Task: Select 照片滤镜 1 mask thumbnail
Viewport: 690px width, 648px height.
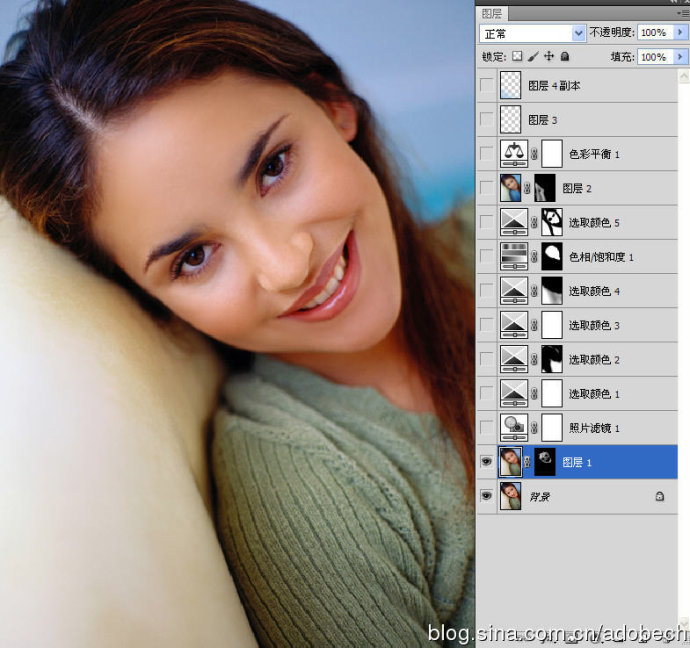Action: point(552,428)
